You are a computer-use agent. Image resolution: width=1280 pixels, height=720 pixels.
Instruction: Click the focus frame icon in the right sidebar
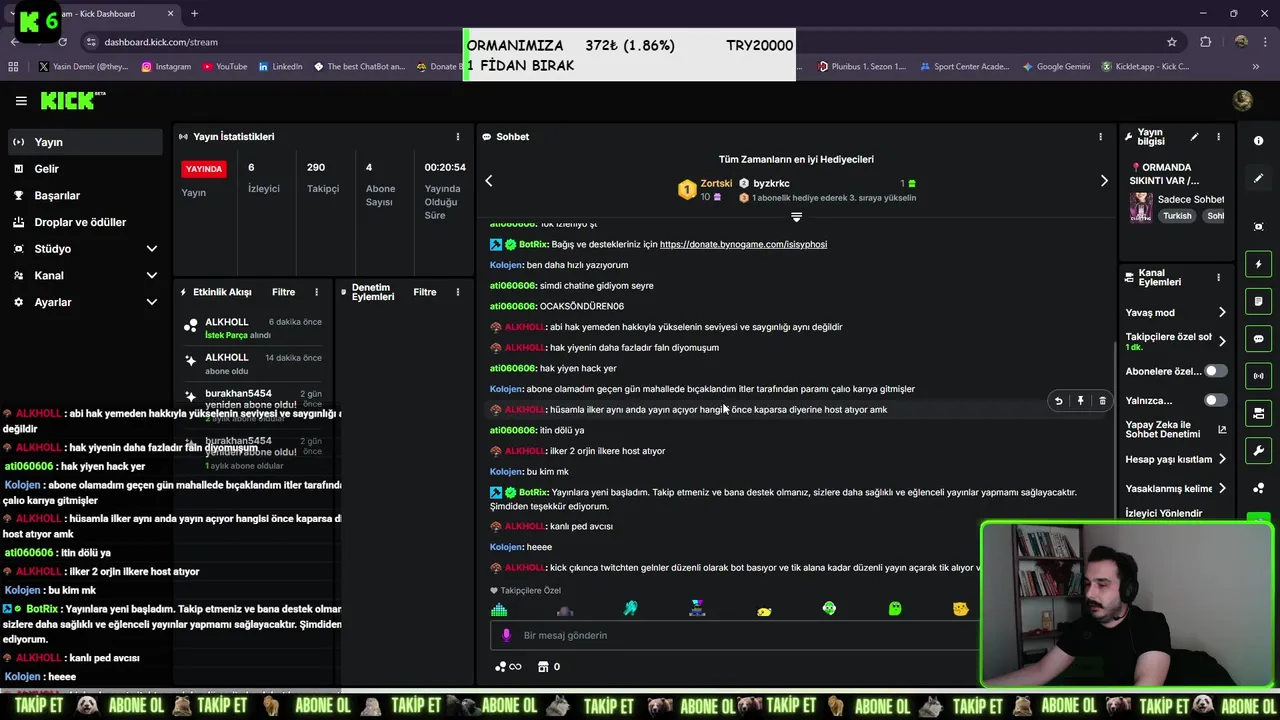(1259, 227)
